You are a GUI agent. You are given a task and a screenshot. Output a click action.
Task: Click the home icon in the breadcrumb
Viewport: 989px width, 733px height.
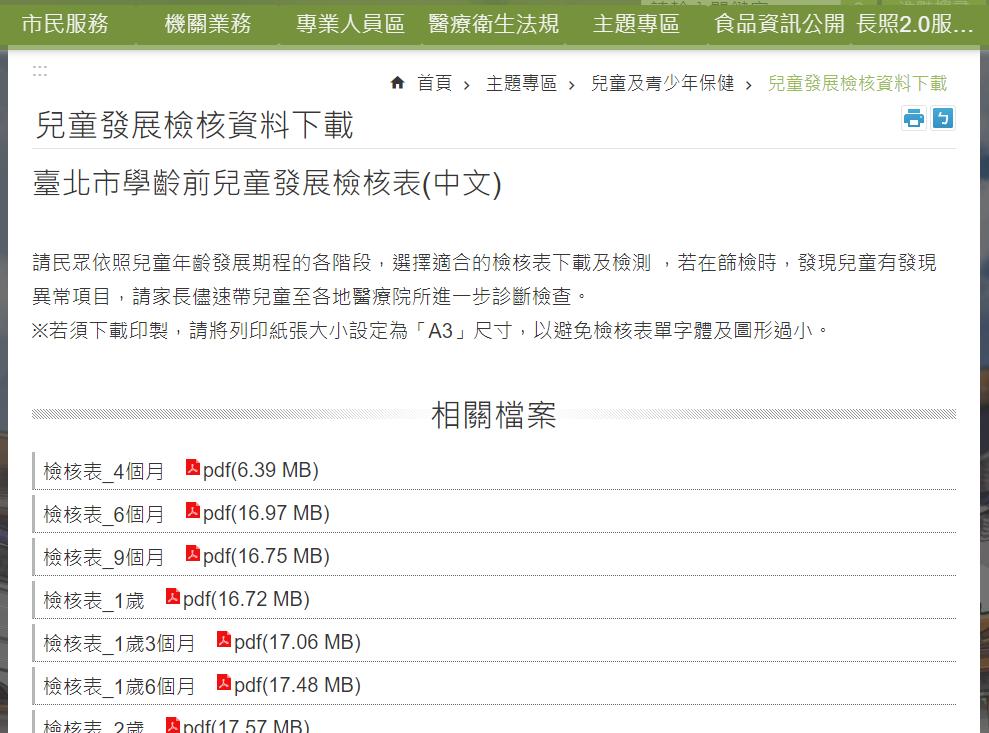pyautogui.click(x=397, y=83)
